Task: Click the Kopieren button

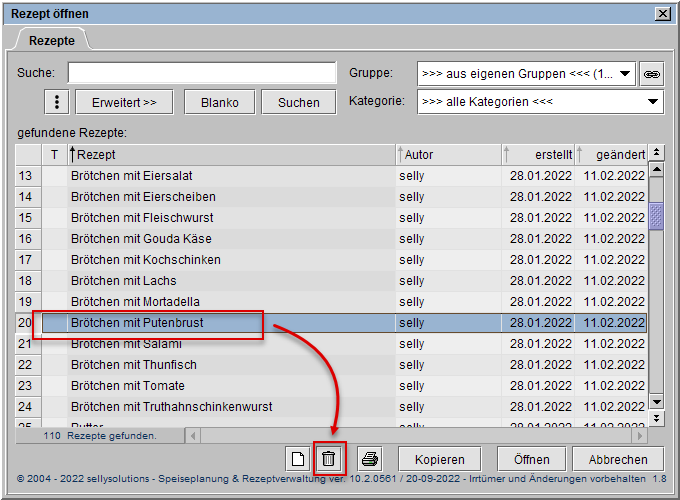Action: coord(440,459)
